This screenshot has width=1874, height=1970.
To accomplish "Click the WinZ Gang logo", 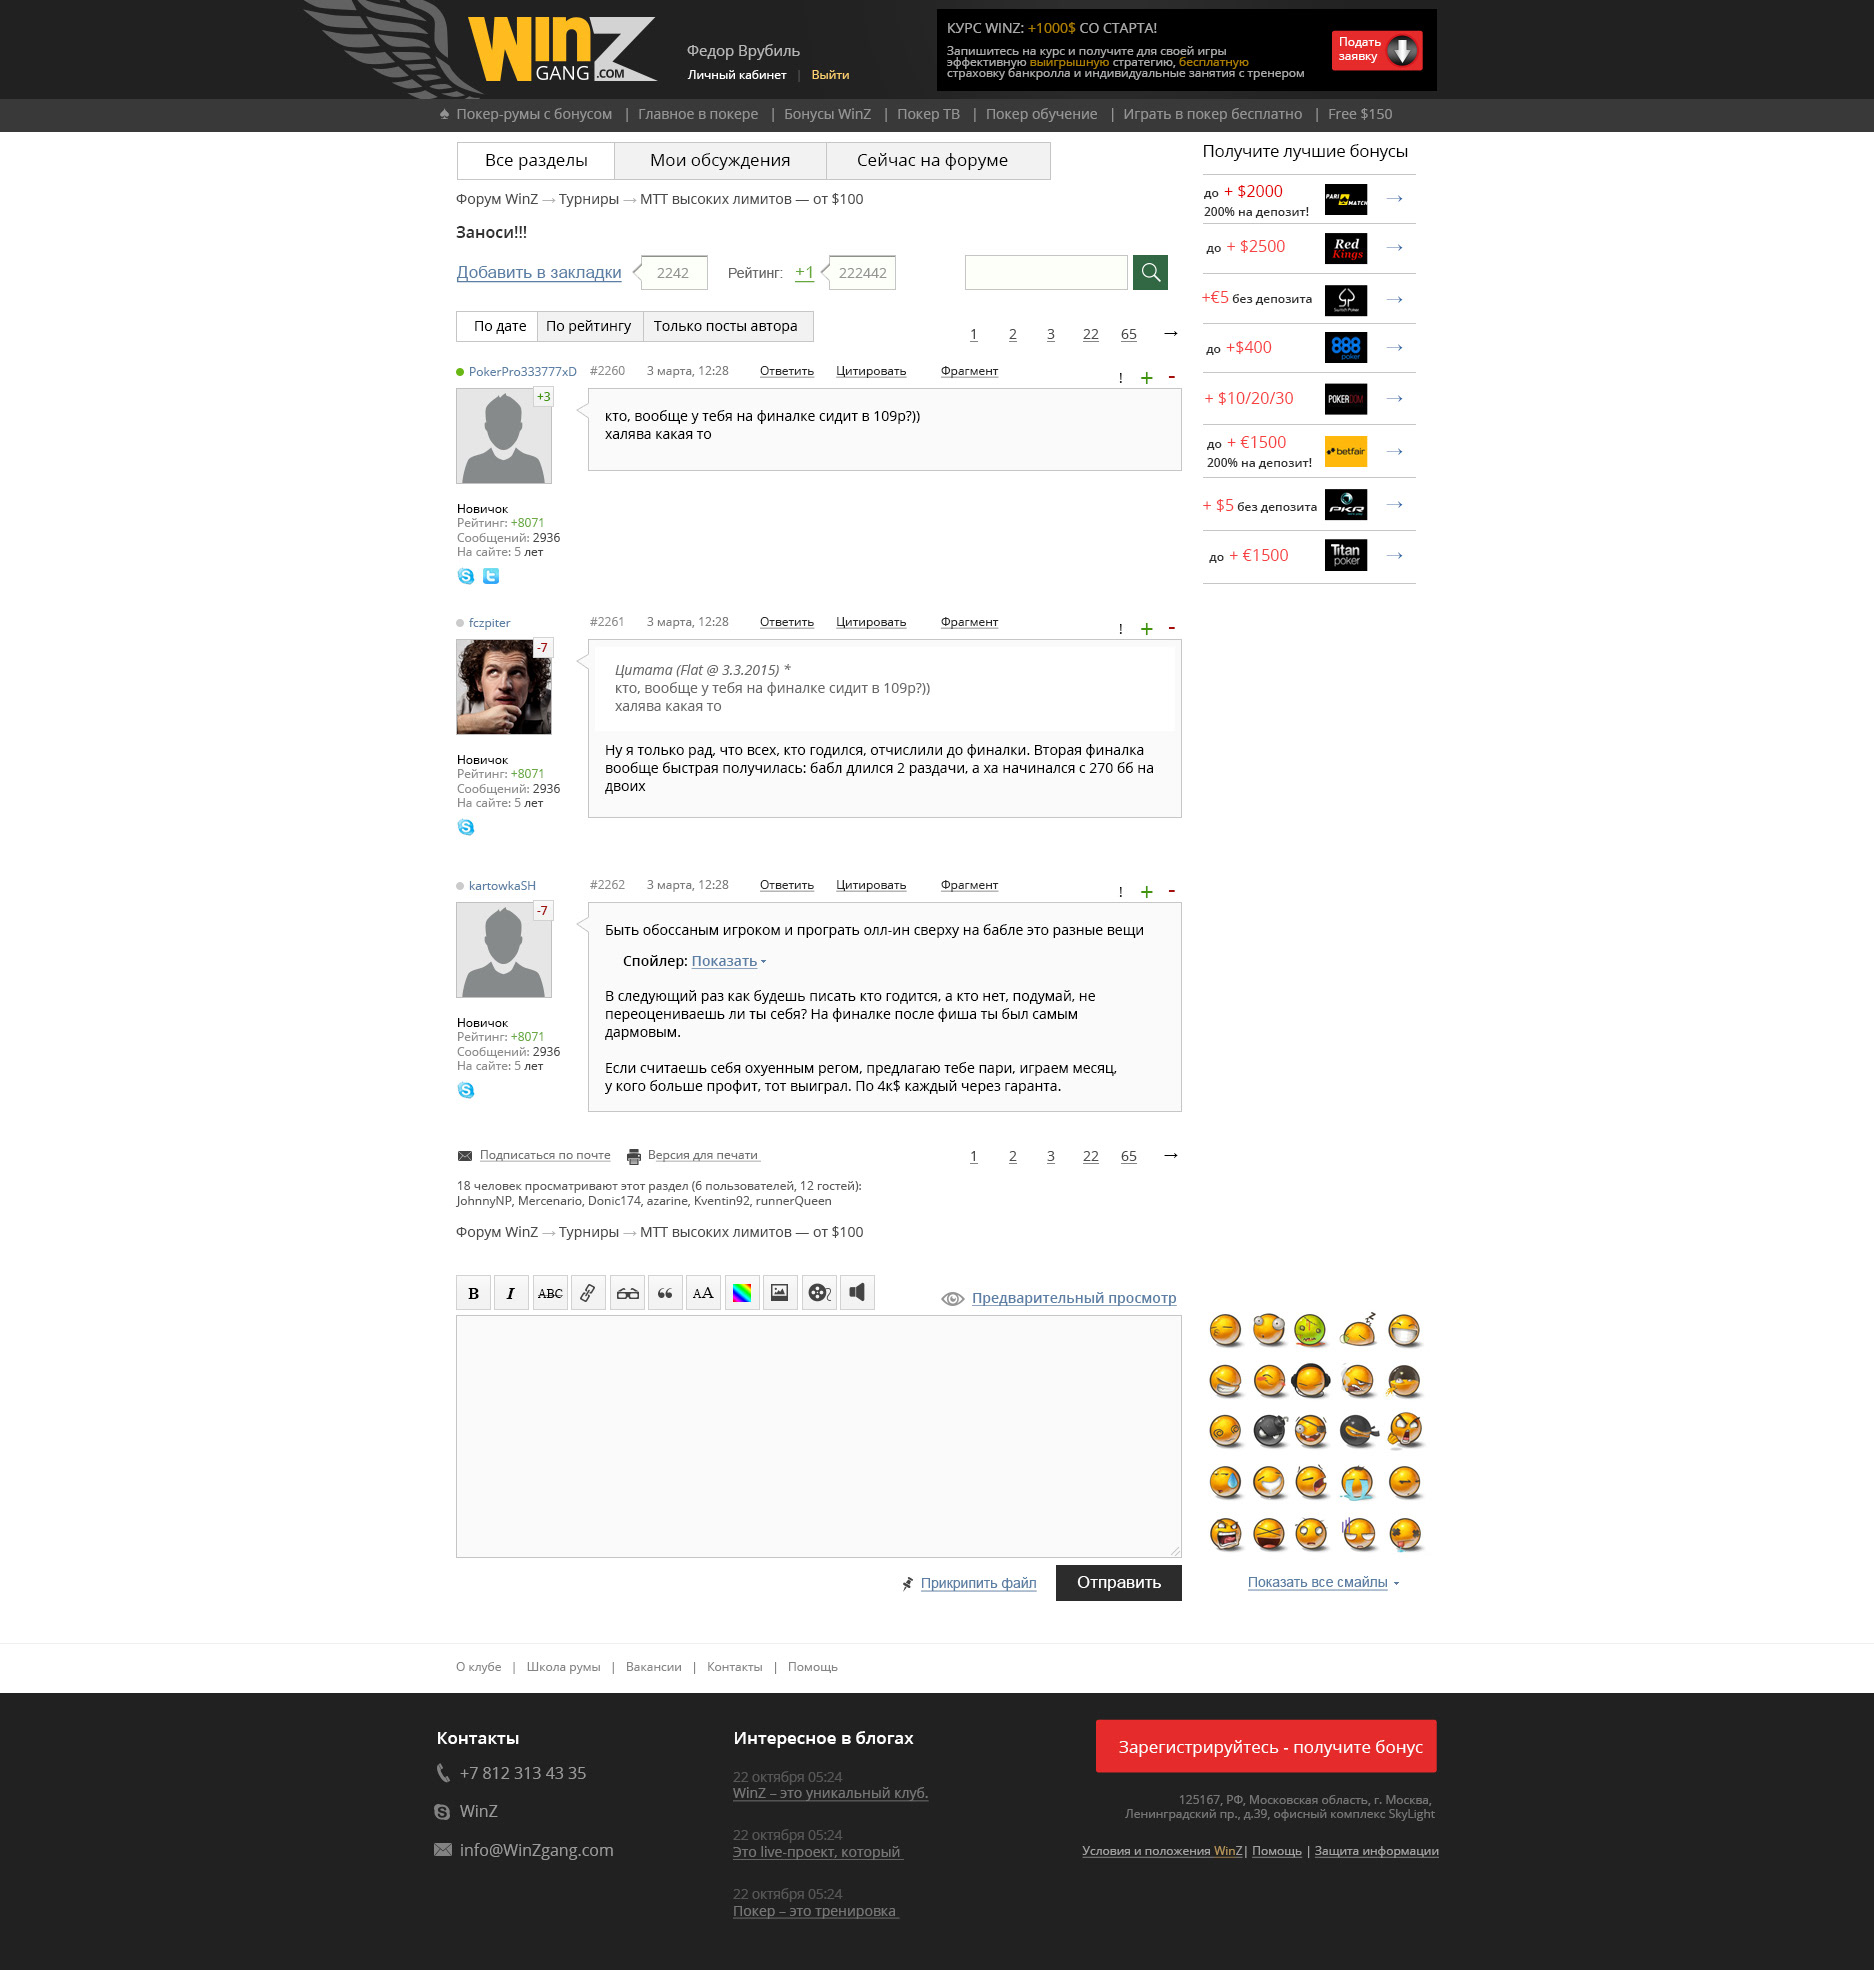I will [562, 48].
